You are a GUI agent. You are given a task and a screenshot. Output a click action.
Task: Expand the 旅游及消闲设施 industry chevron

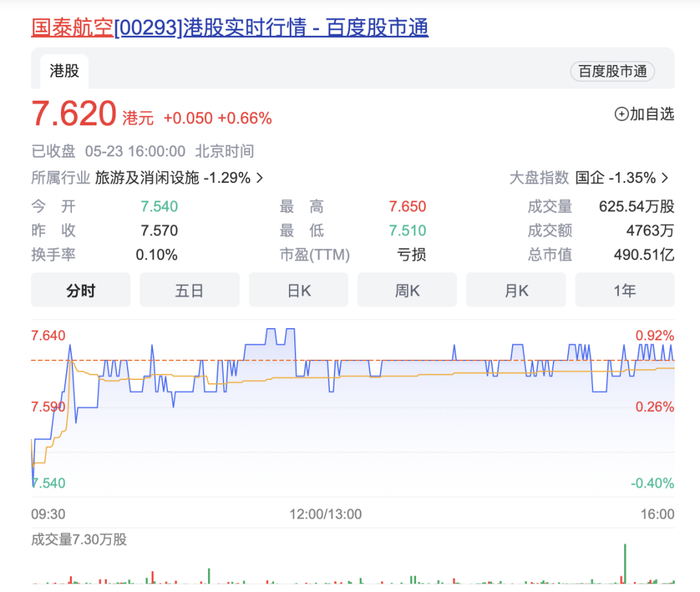pos(260,178)
